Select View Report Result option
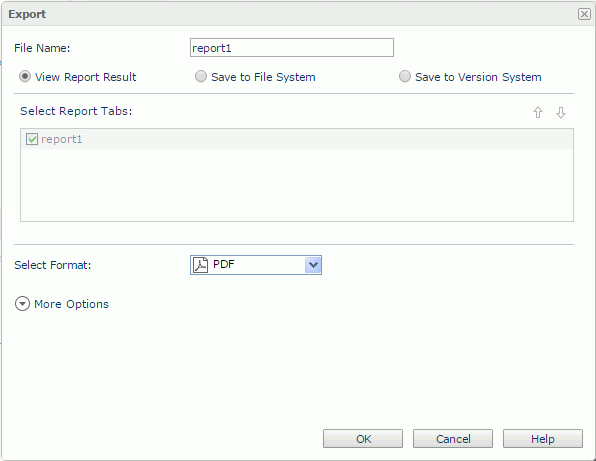The width and height of the screenshot is (596, 461). [x=25, y=76]
